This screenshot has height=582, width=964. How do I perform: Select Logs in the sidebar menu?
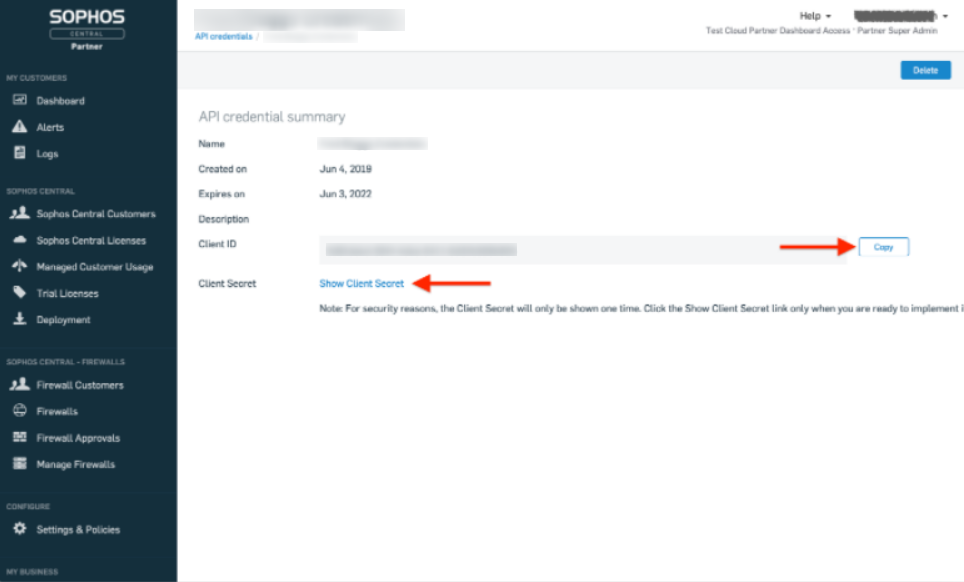(x=45, y=153)
